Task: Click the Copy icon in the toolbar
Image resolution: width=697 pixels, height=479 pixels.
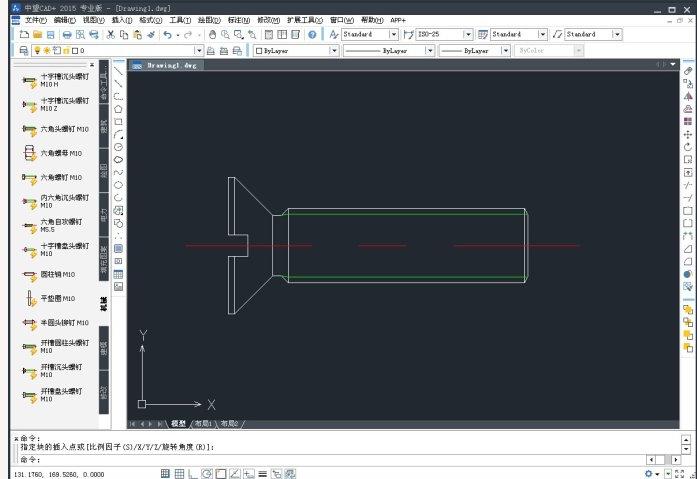Action: pos(124,34)
